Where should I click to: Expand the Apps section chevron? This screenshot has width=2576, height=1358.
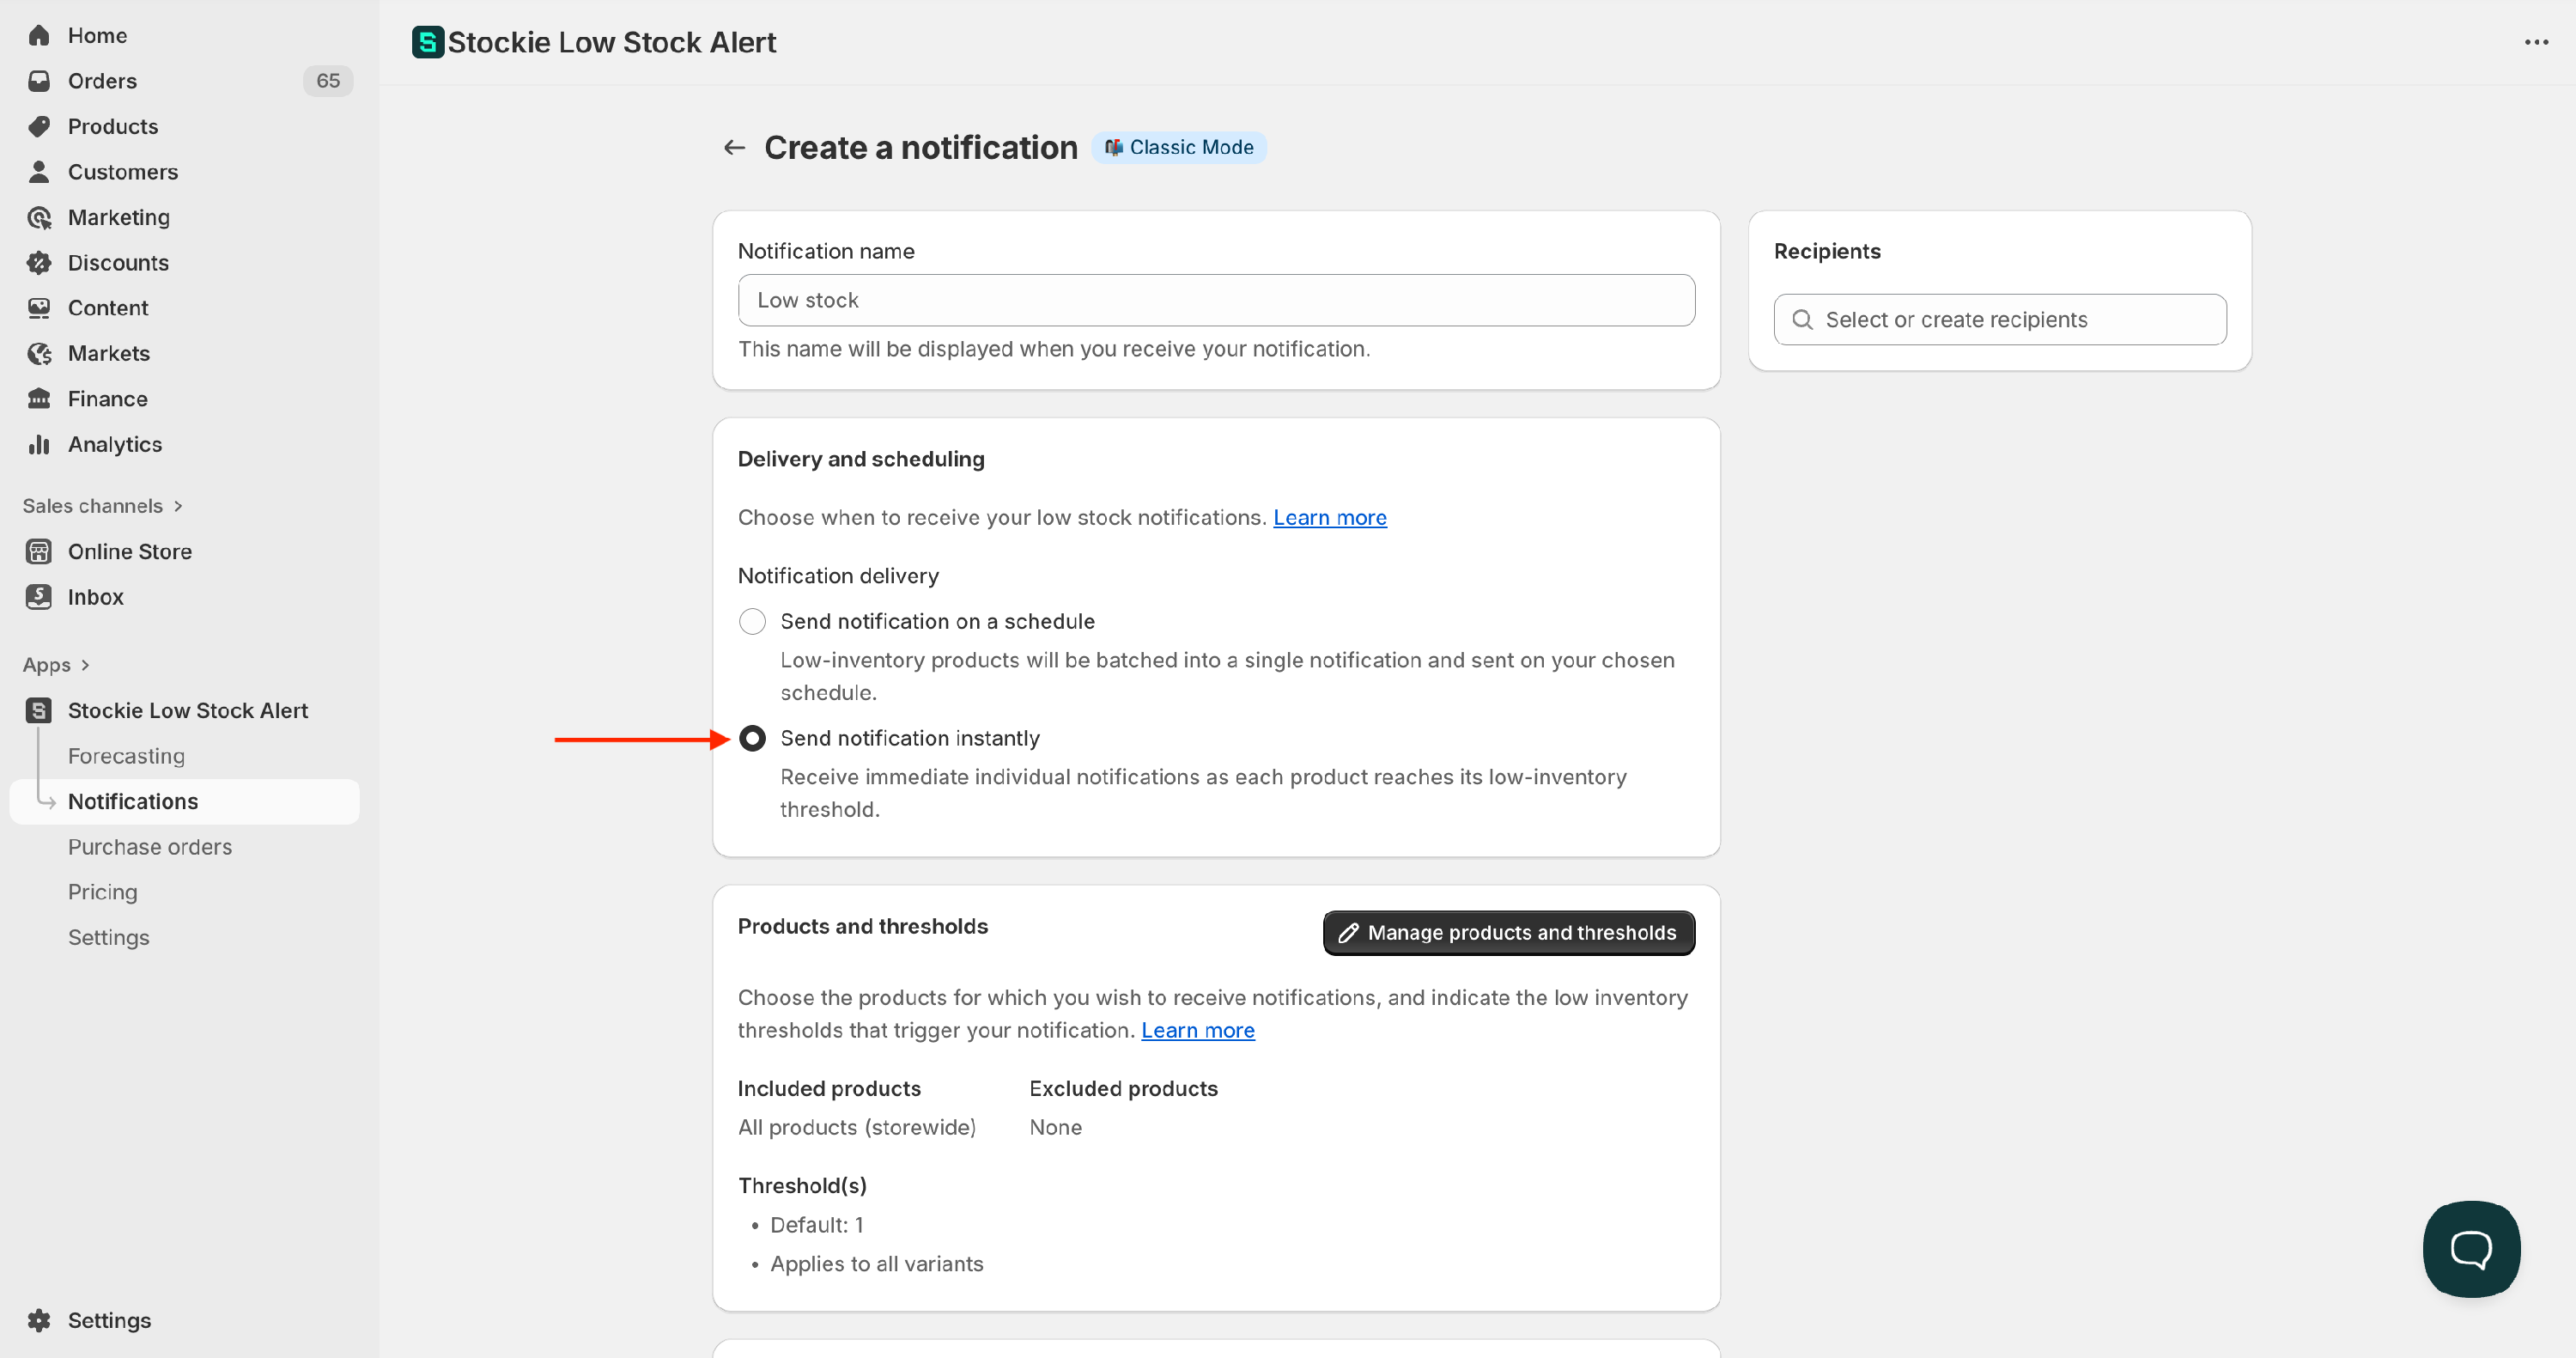coord(85,665)
